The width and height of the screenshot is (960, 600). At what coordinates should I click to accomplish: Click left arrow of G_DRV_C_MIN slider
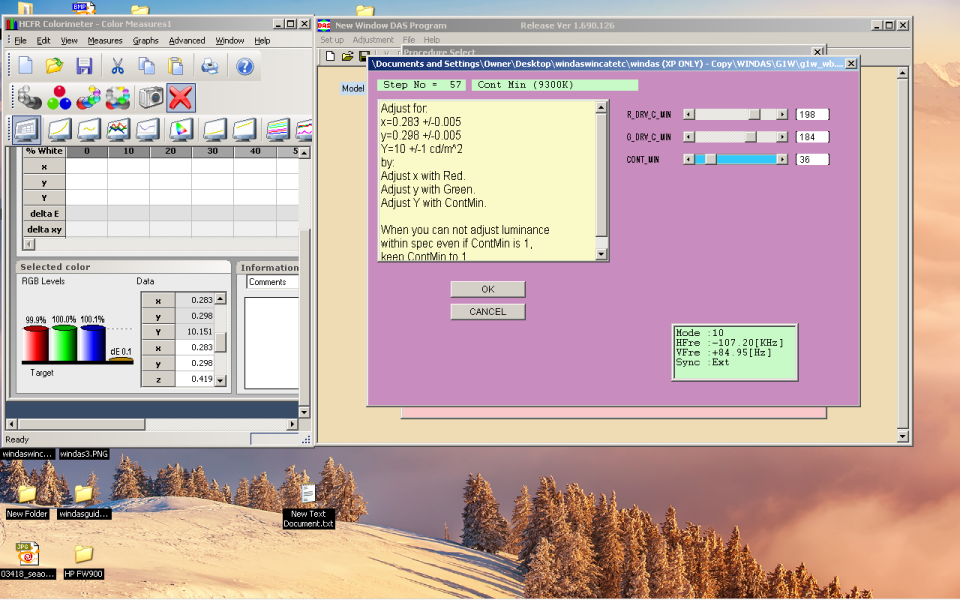tap(688, 137)
